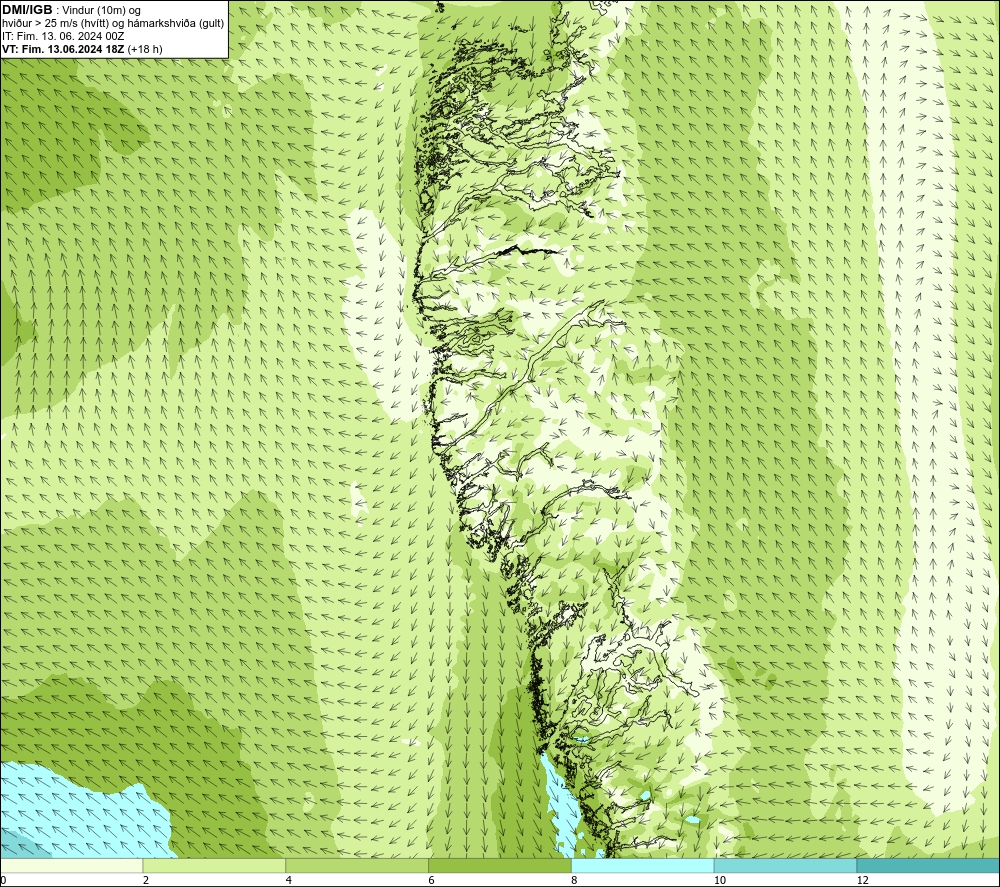Click the legend value label 12

coord(862,880)
